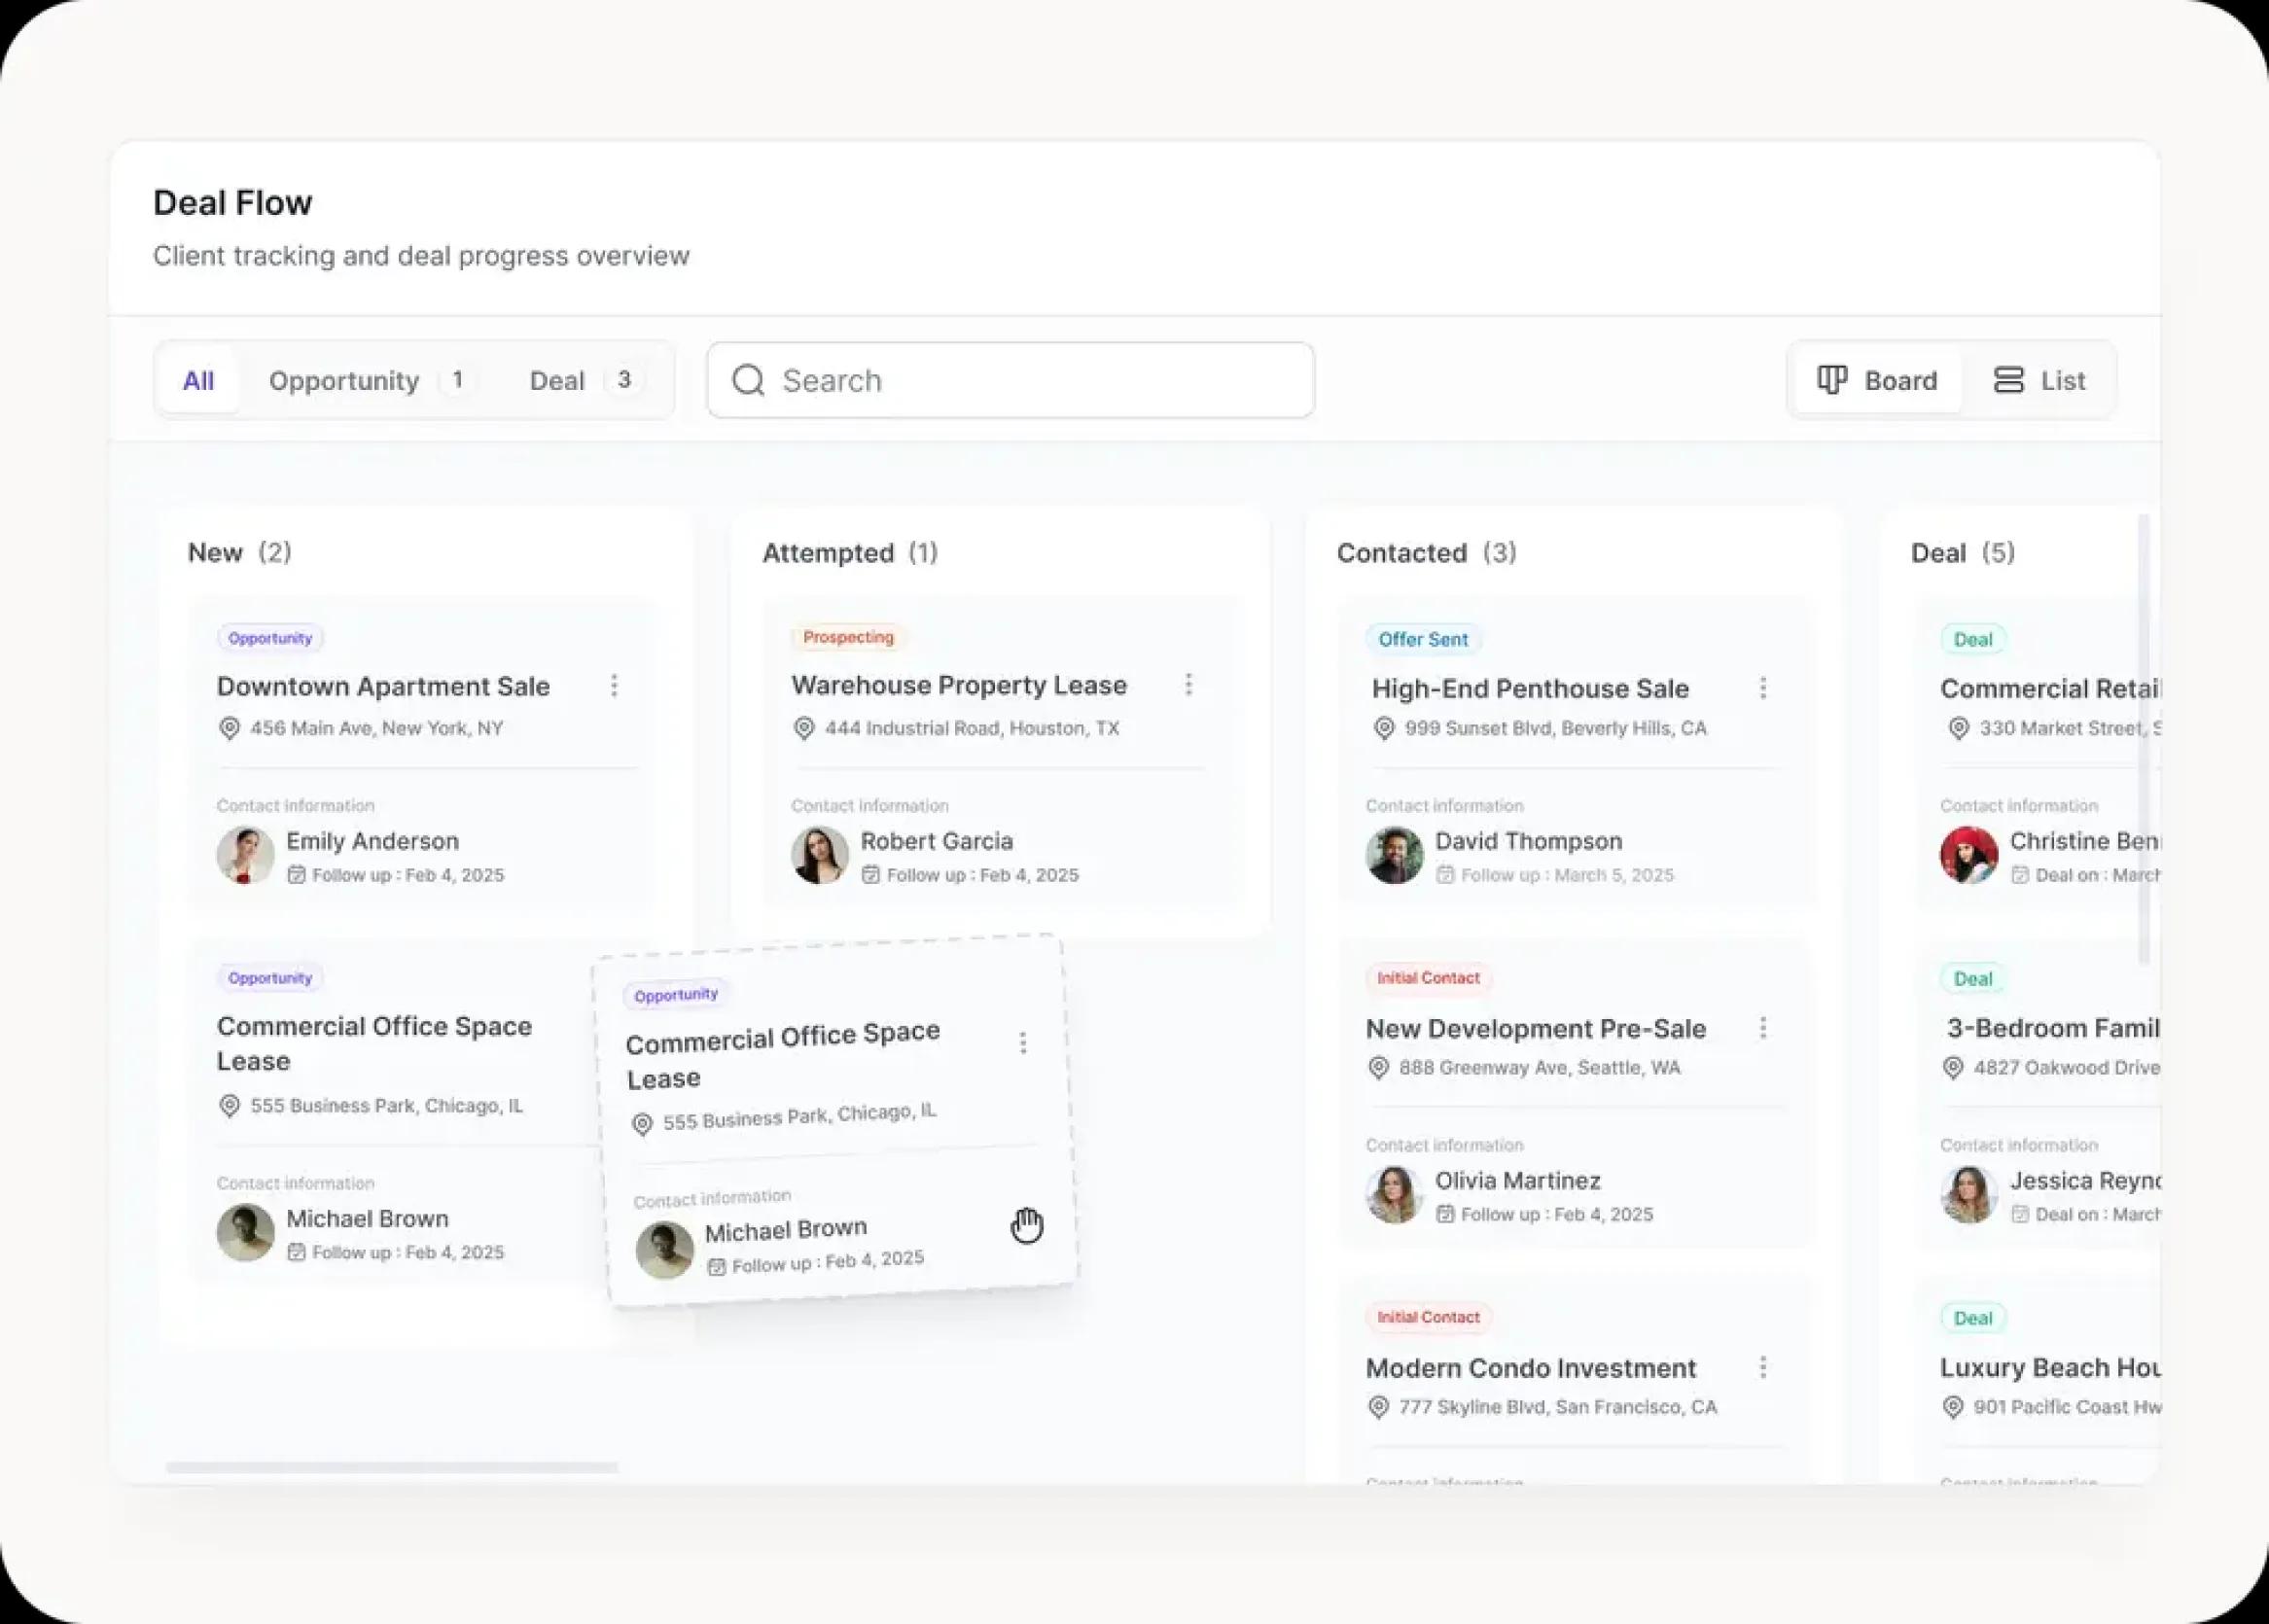Click the vertical scrollbar in Deal column
The image size is (2269, 1624).
2142,740
